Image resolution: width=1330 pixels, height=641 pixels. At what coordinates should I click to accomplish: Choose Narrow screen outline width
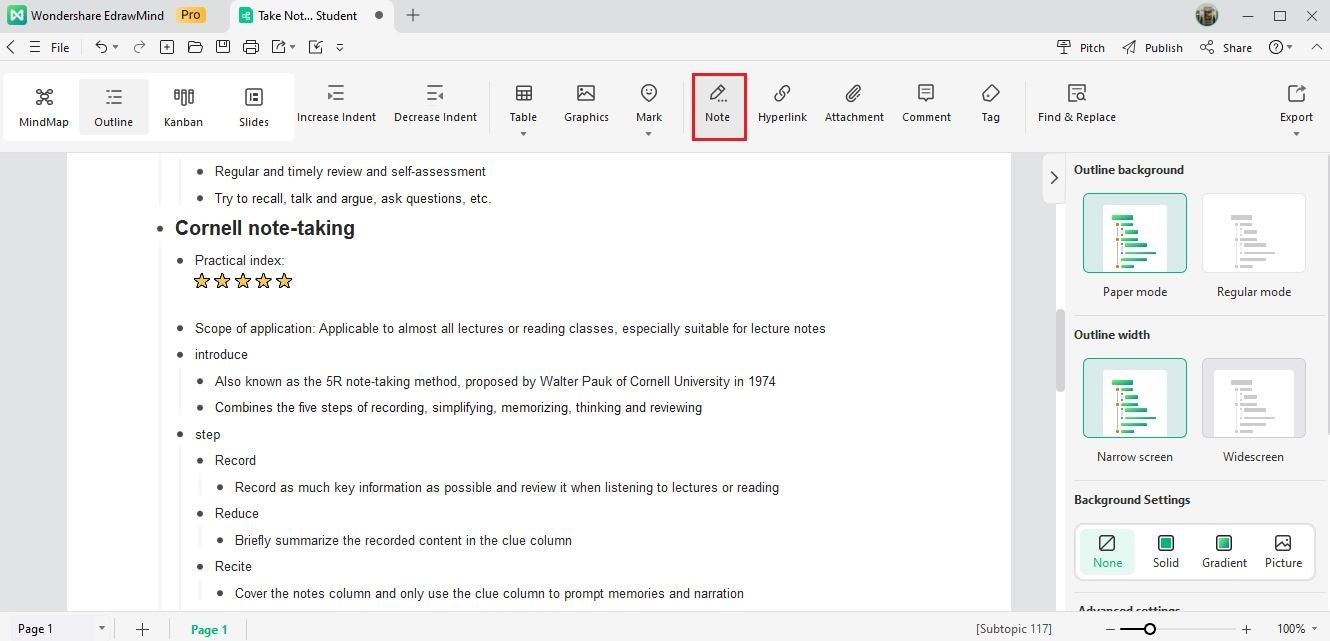coord(1135,398)
